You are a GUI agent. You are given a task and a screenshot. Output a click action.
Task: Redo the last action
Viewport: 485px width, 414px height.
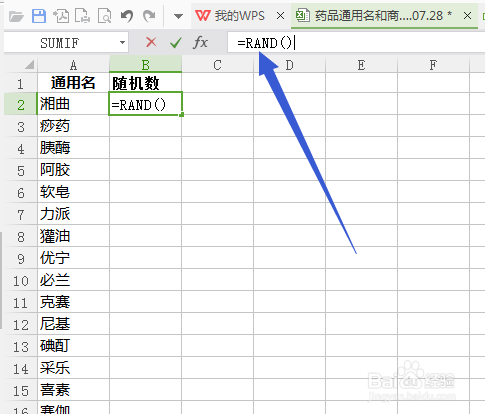tap(149, 16)
